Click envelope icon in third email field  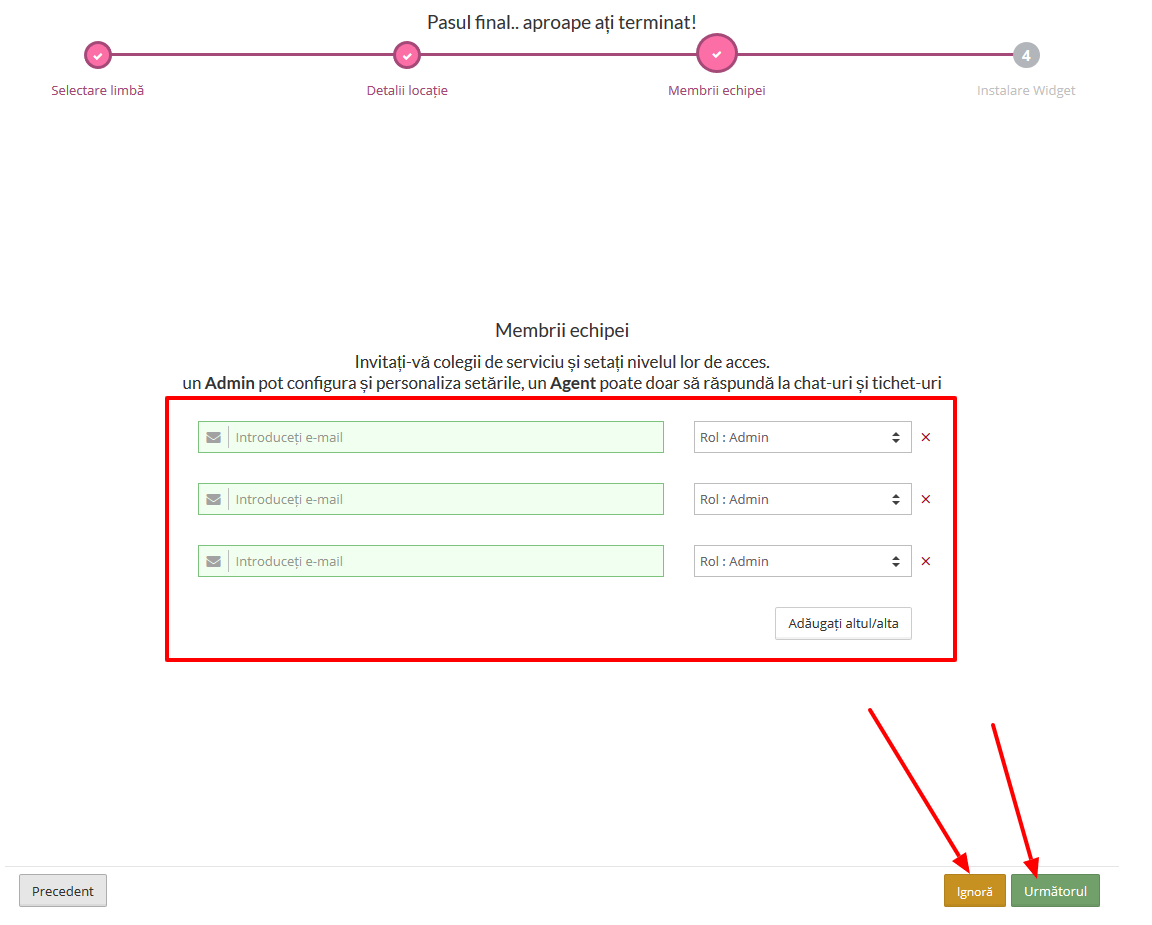(213, 561)
